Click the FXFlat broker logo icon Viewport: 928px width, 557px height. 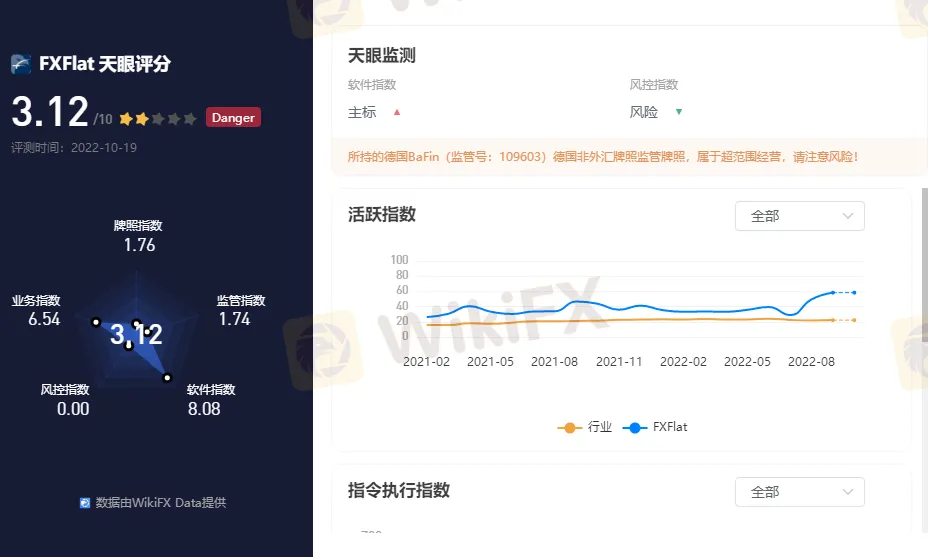pyautogui.click(x=21, y=64)
